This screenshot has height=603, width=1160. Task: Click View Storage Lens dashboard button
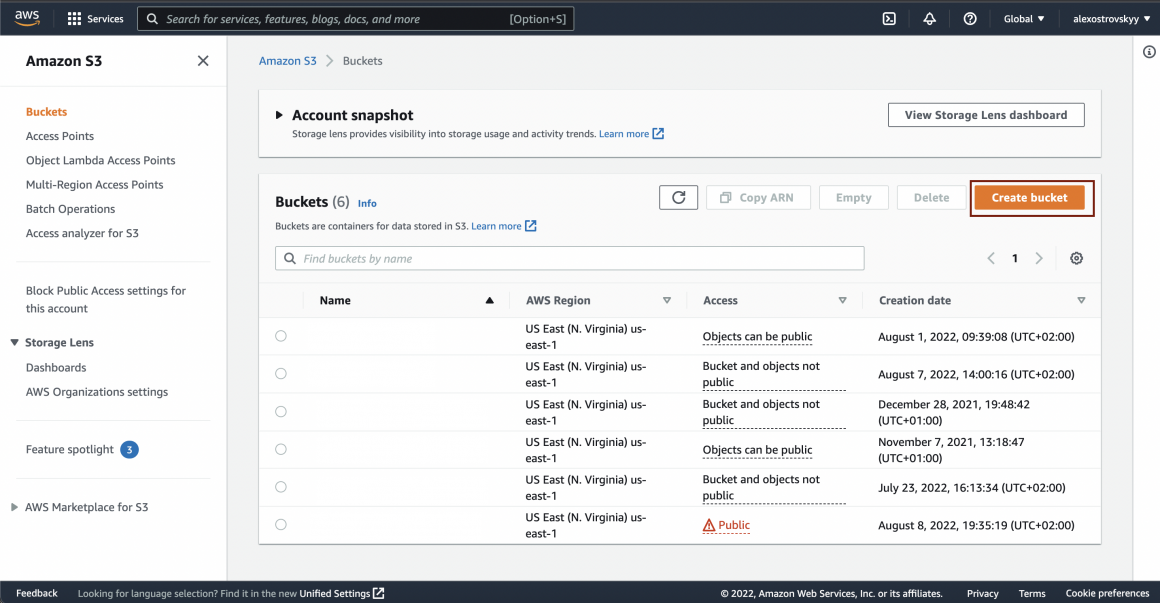point(985,115)
